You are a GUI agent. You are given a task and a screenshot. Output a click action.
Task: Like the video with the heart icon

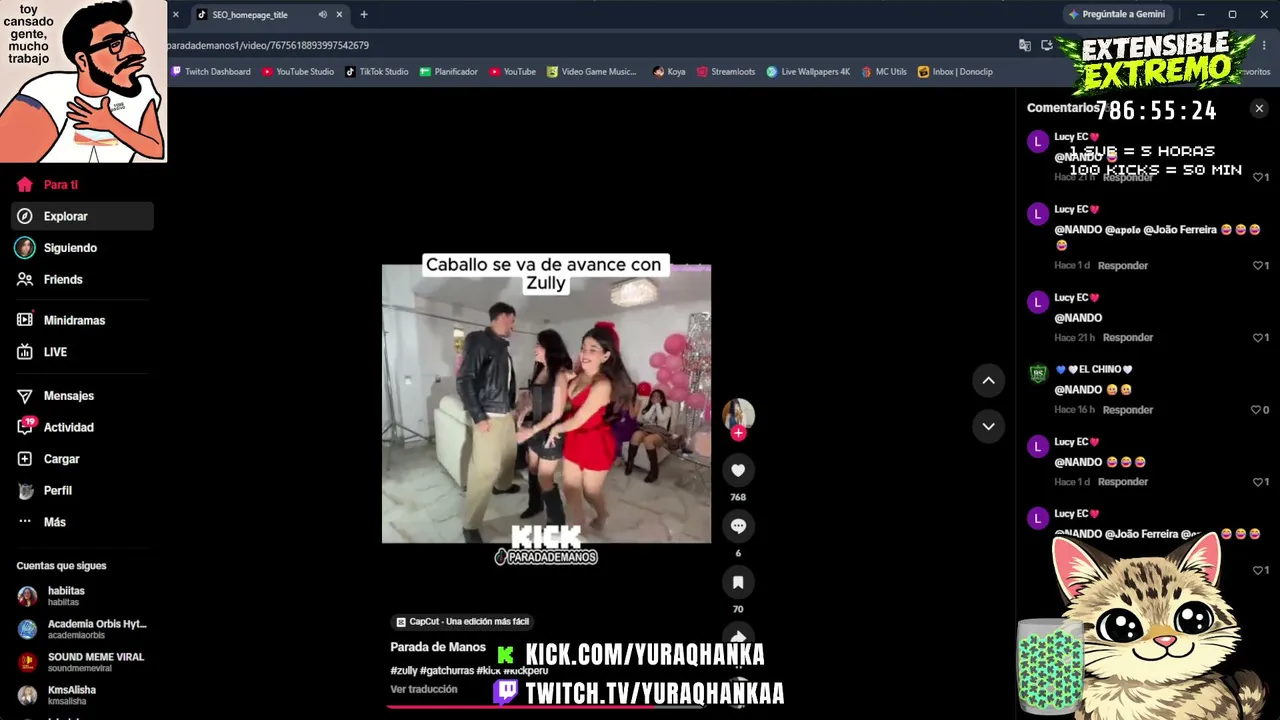tap(738, 470)
